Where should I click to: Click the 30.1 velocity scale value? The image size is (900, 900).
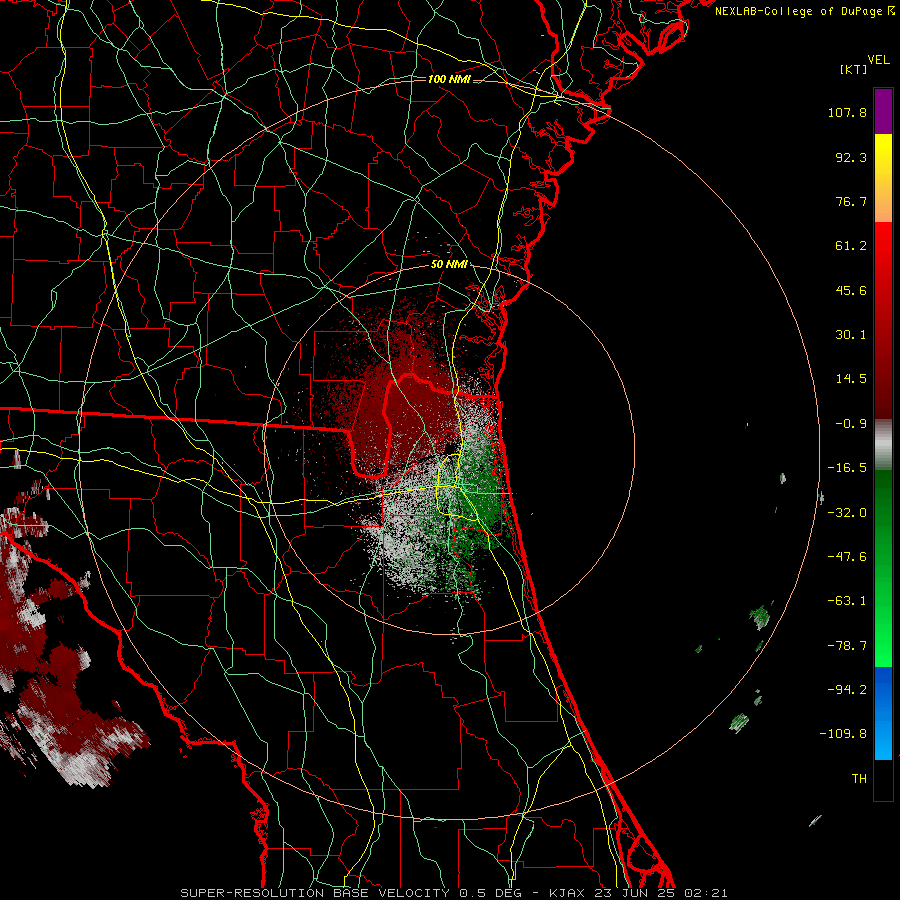pos(851,335)
